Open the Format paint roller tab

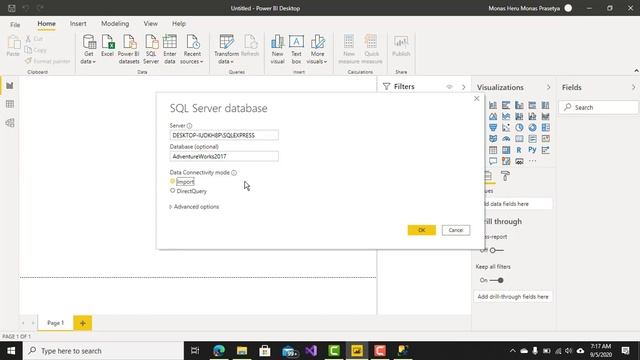[505, 176]
